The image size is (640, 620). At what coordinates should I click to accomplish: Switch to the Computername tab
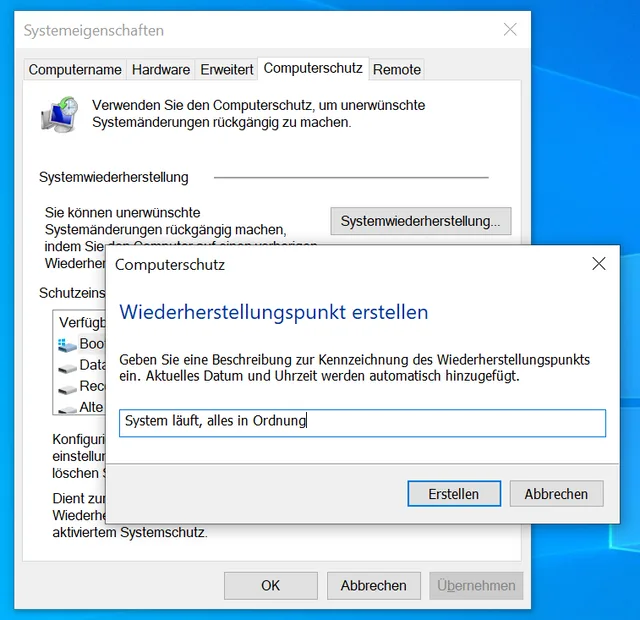75,69
